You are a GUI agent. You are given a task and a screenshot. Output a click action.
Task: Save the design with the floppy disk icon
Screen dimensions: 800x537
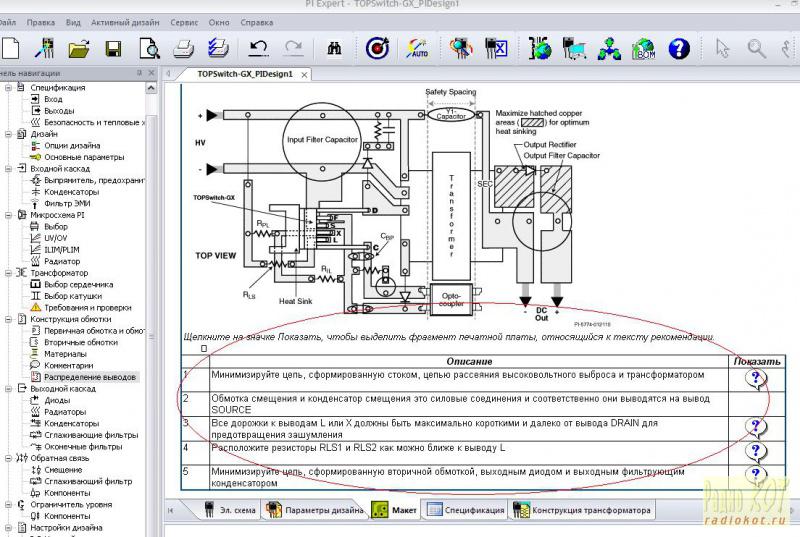pos(114,47)
